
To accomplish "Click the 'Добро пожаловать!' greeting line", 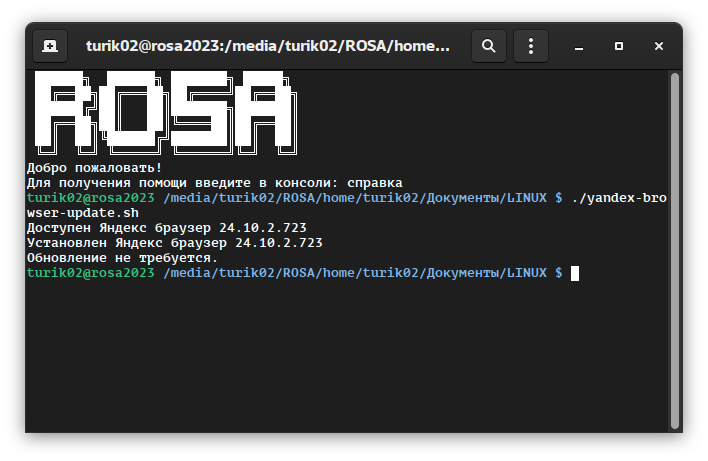I will 94,168.
